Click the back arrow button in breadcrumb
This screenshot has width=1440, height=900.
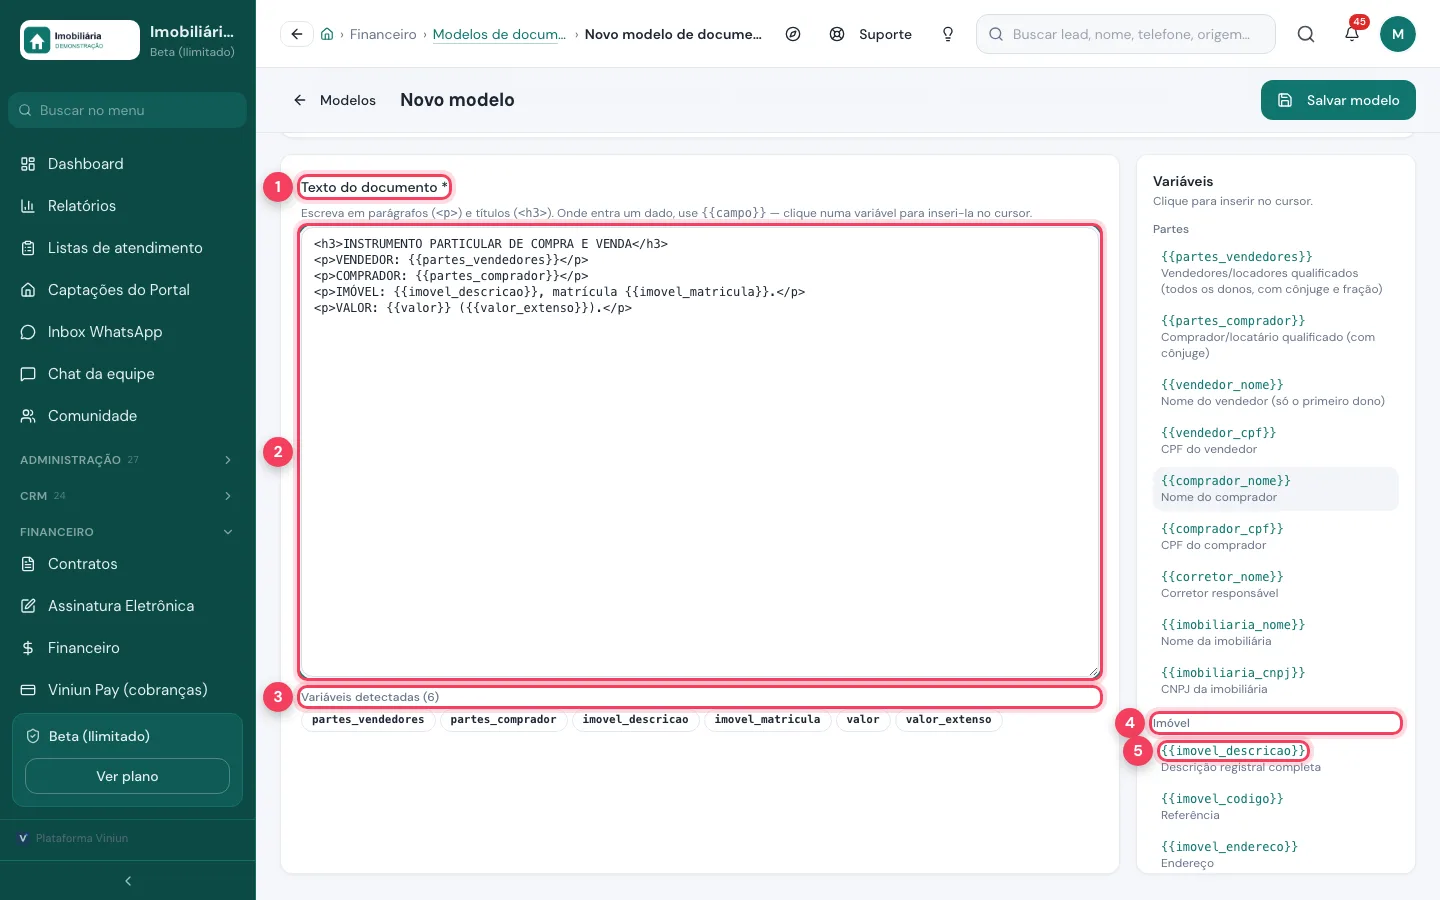pyautogui.click(x=297, y=34)
